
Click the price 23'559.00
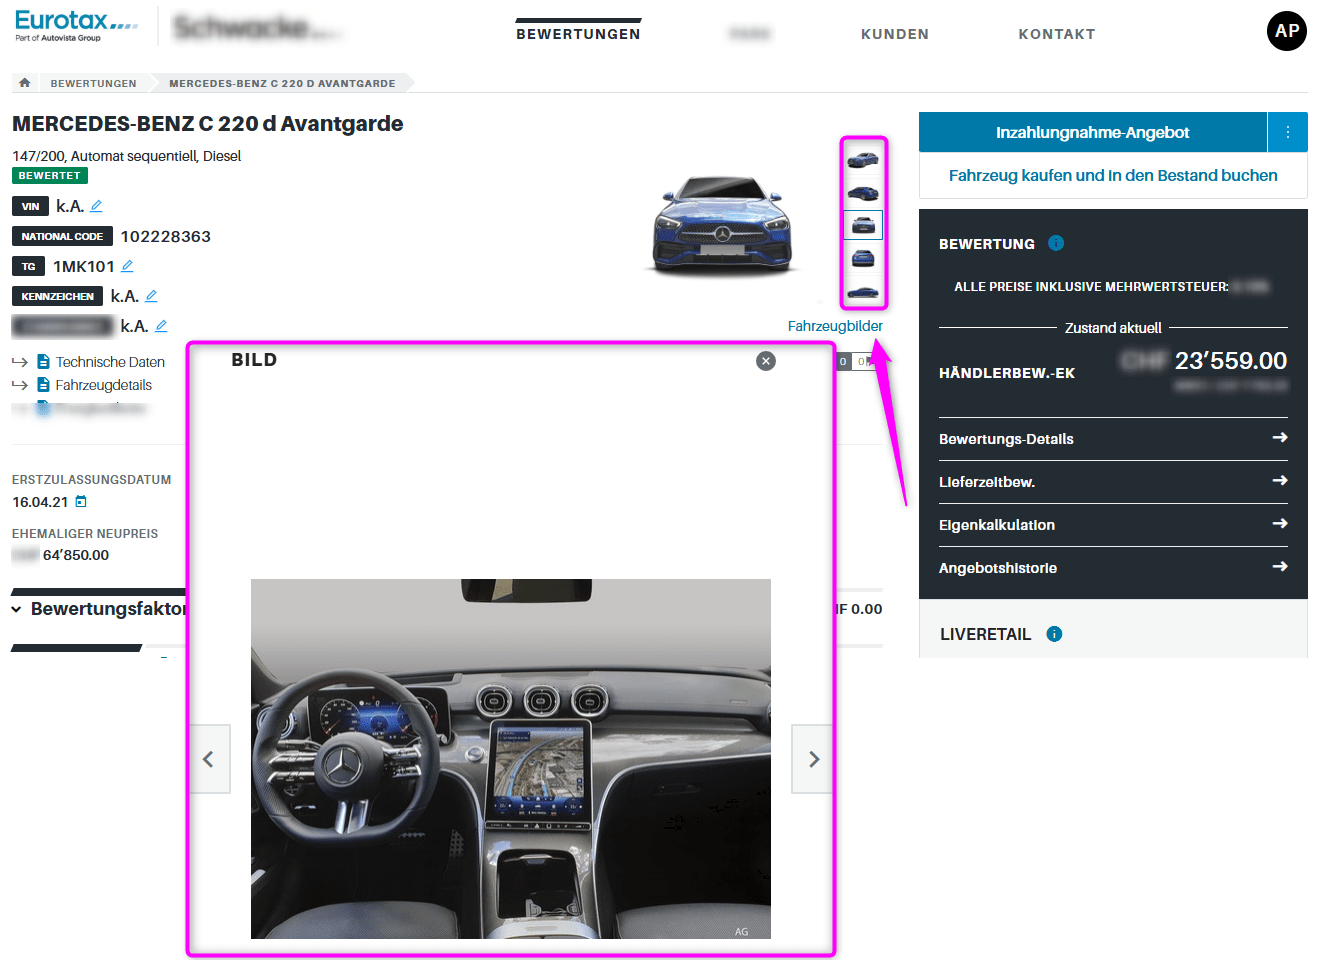point(1230,360)
